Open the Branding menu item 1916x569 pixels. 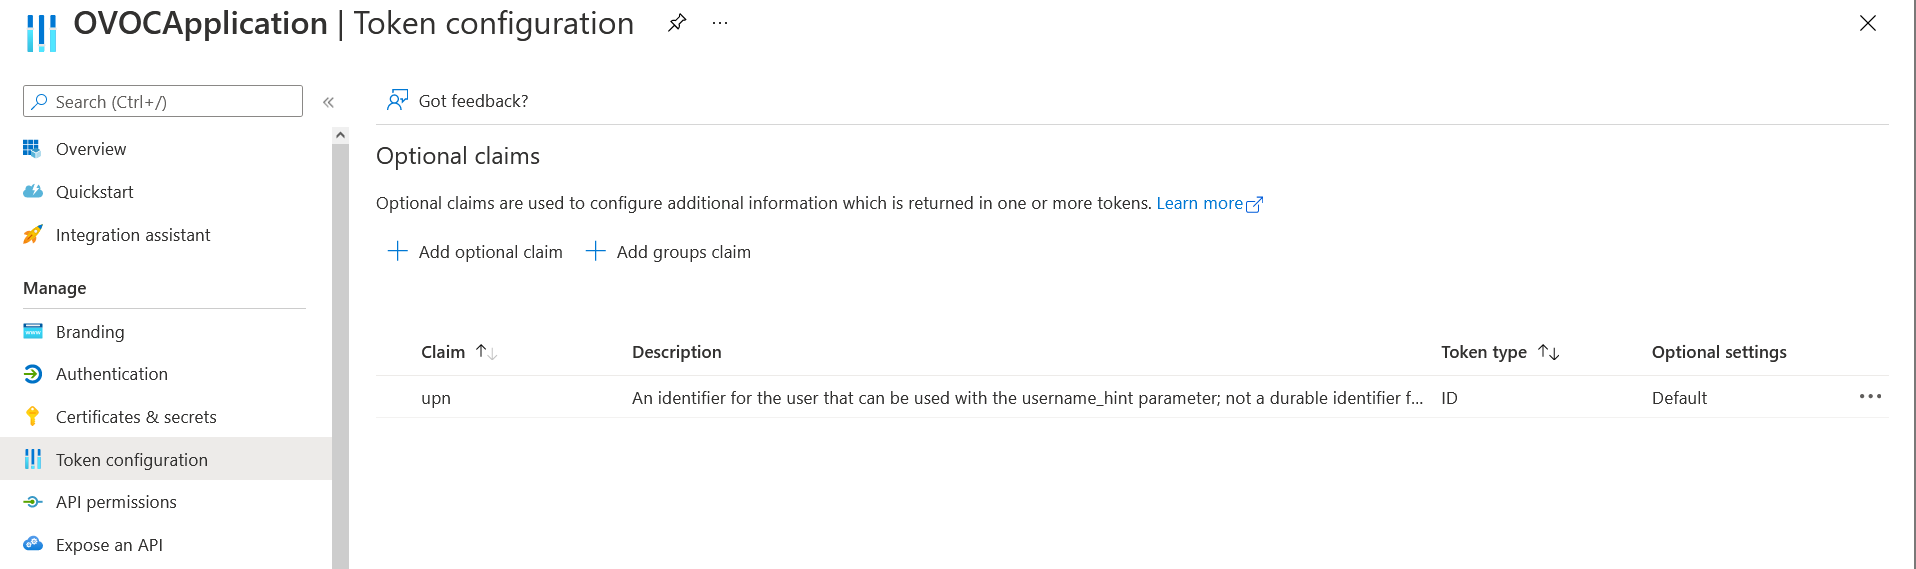(x=90, y=332)
